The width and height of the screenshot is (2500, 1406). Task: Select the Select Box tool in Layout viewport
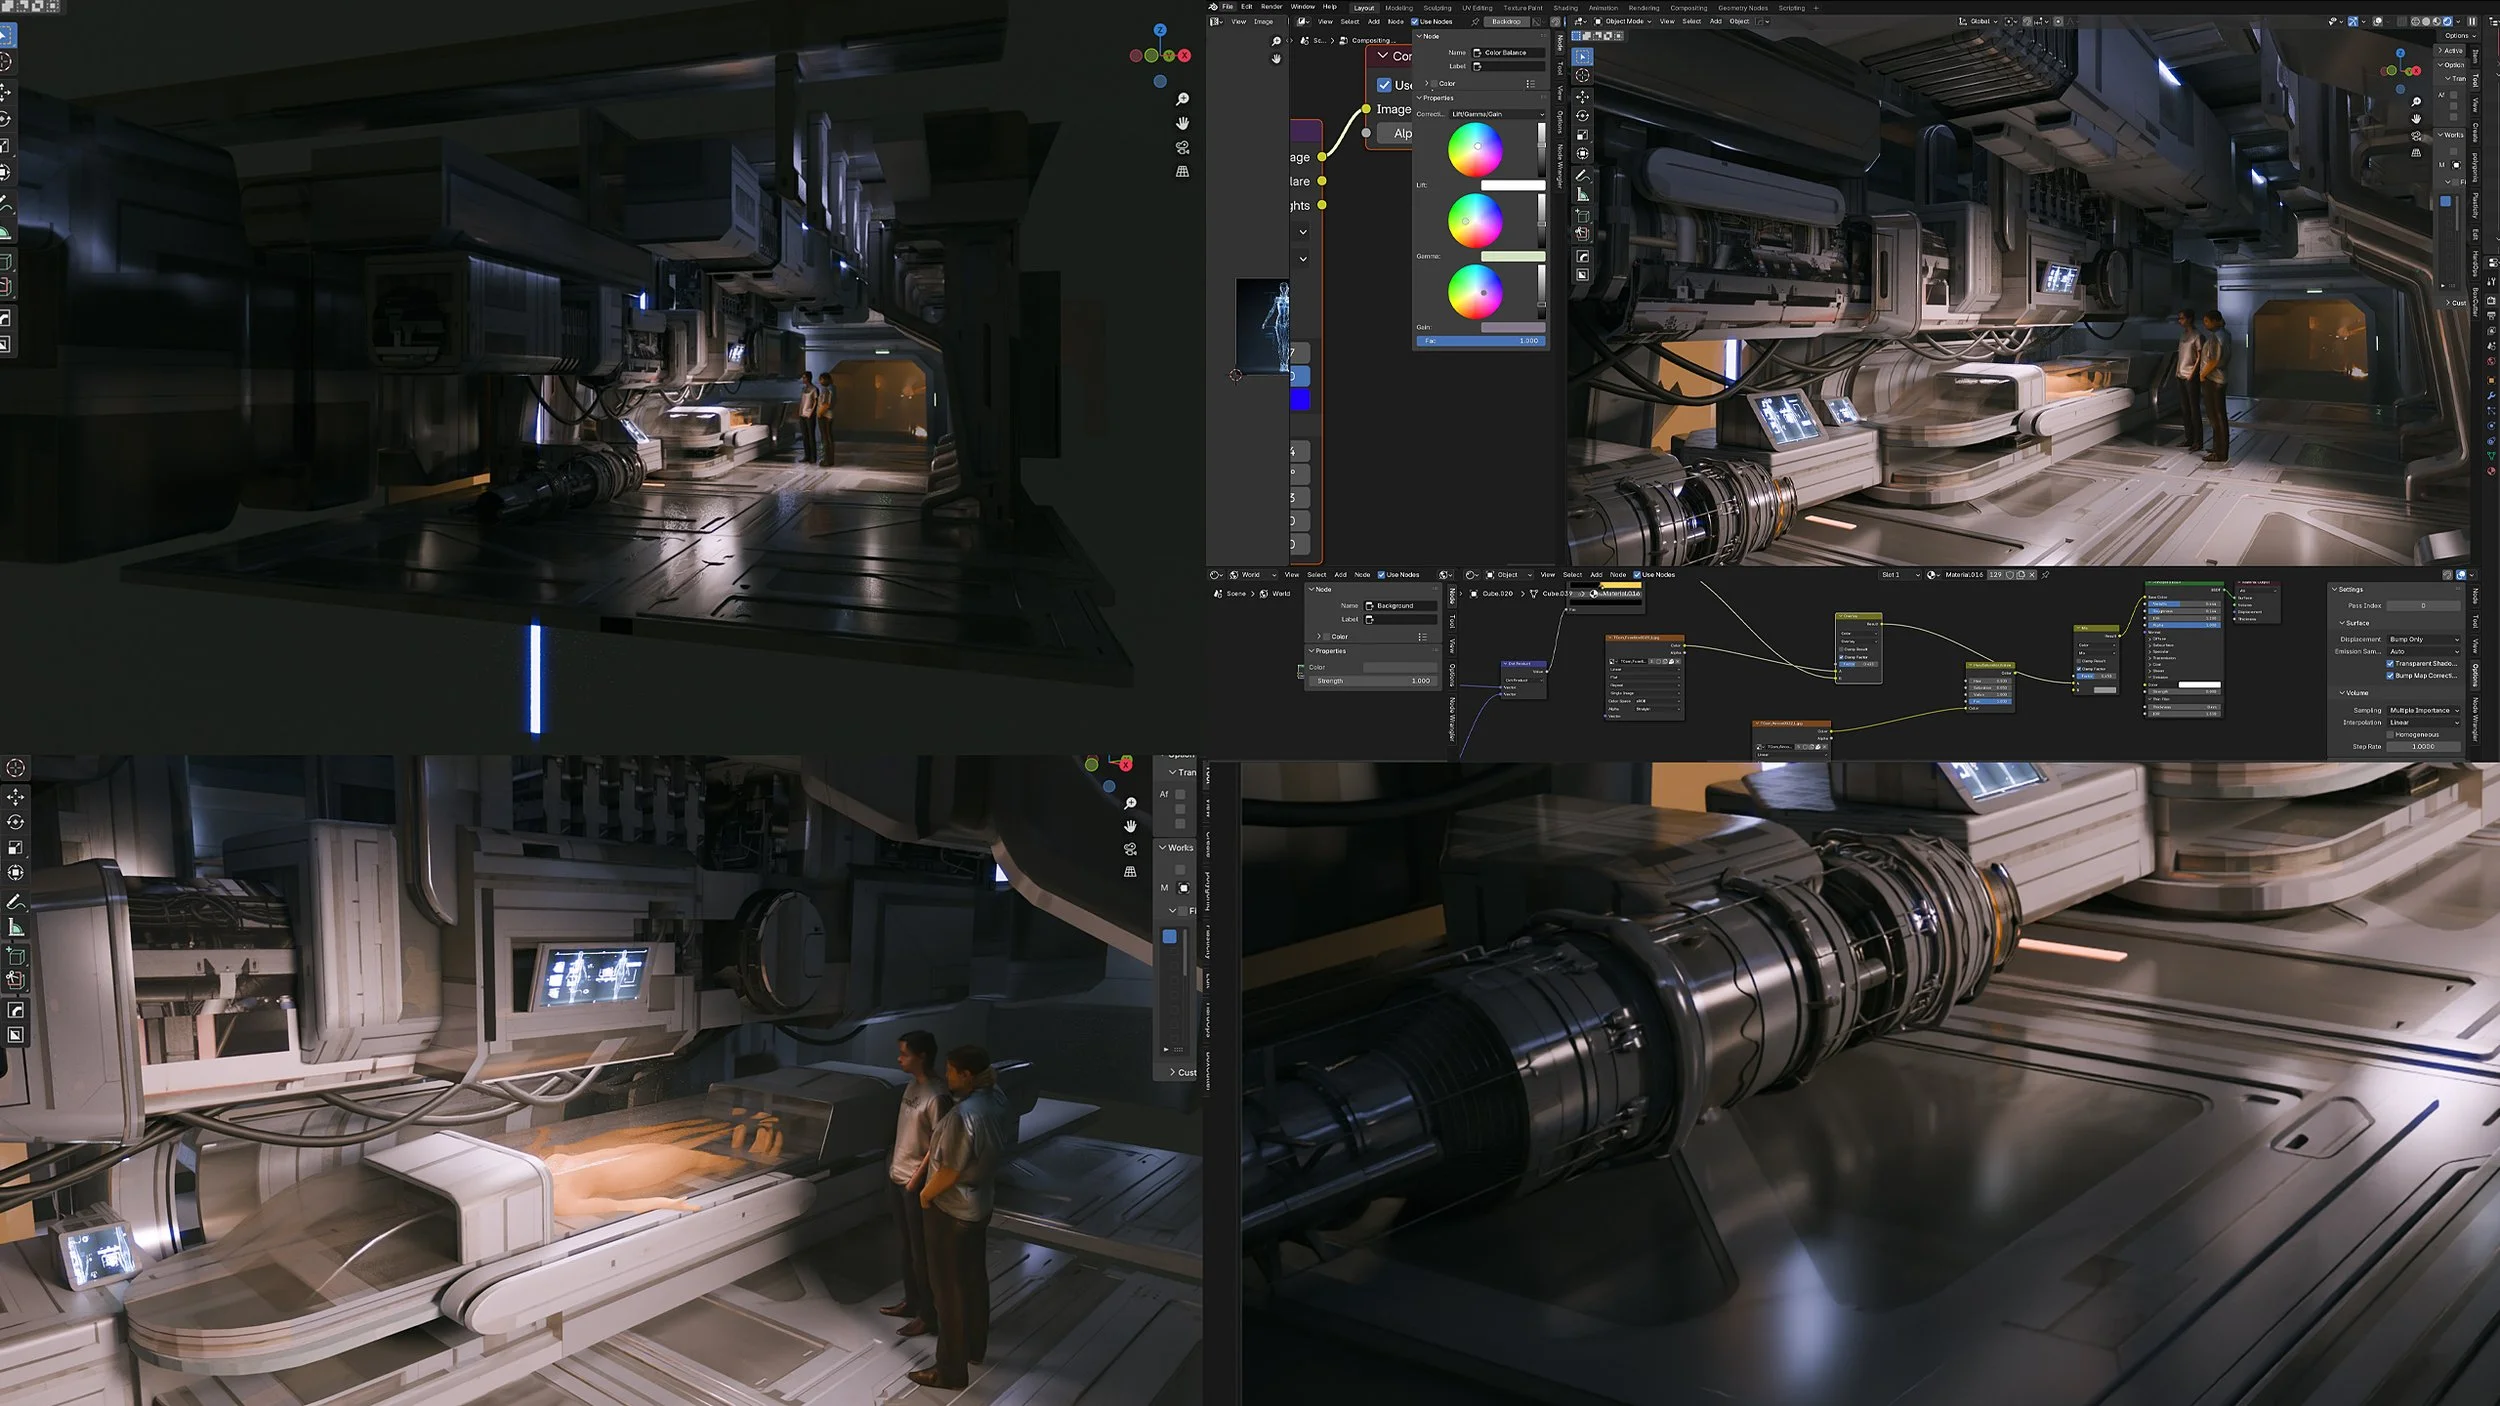click(x=1582, y=57)
